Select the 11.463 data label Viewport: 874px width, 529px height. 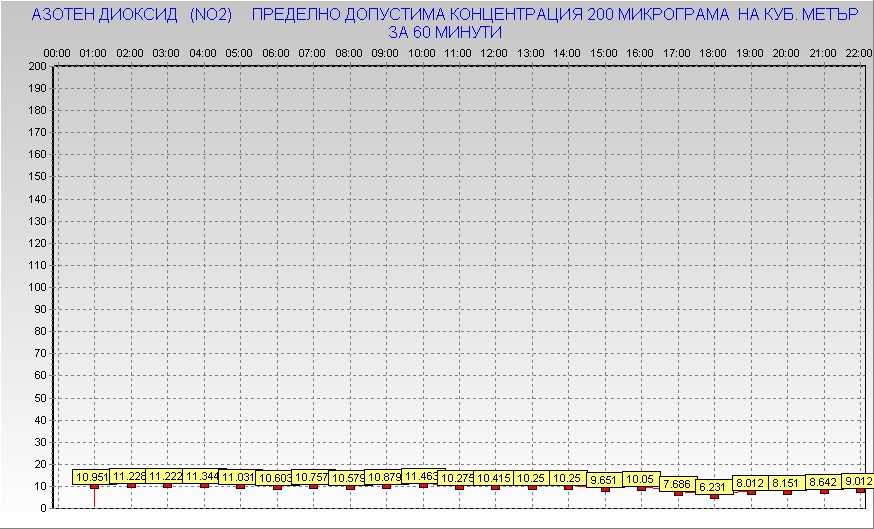point(421,476)
